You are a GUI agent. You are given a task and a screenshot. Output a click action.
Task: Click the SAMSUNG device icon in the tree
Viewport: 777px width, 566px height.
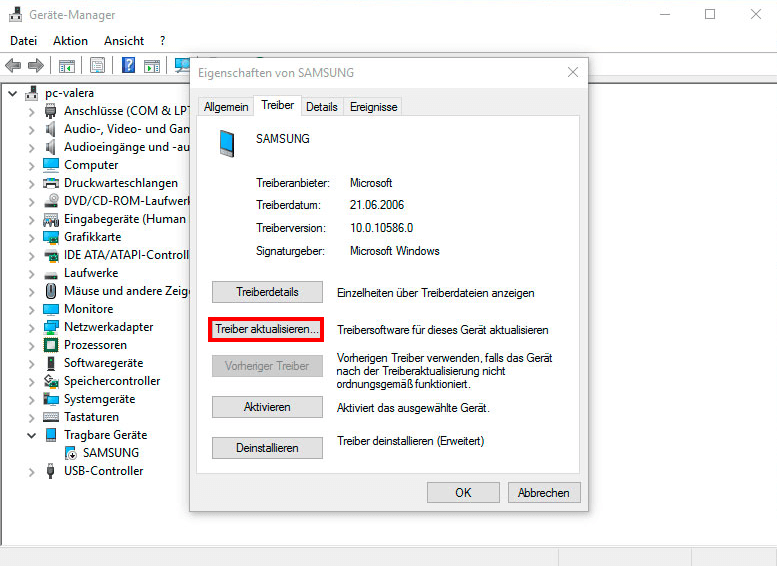pyautogui.click(x=70, y=453)
